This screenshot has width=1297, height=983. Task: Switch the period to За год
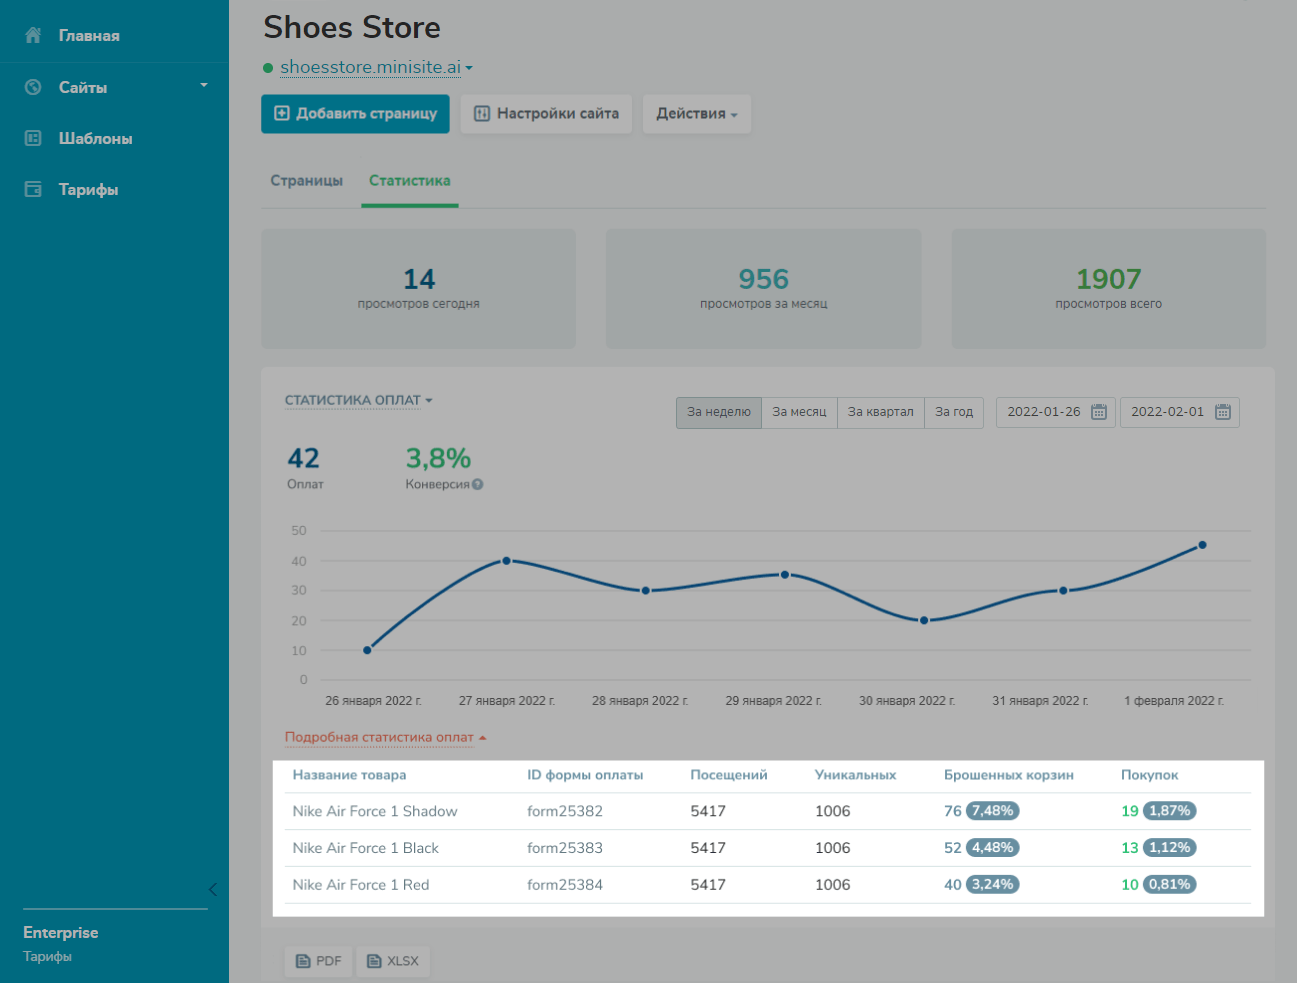(954, 412)
